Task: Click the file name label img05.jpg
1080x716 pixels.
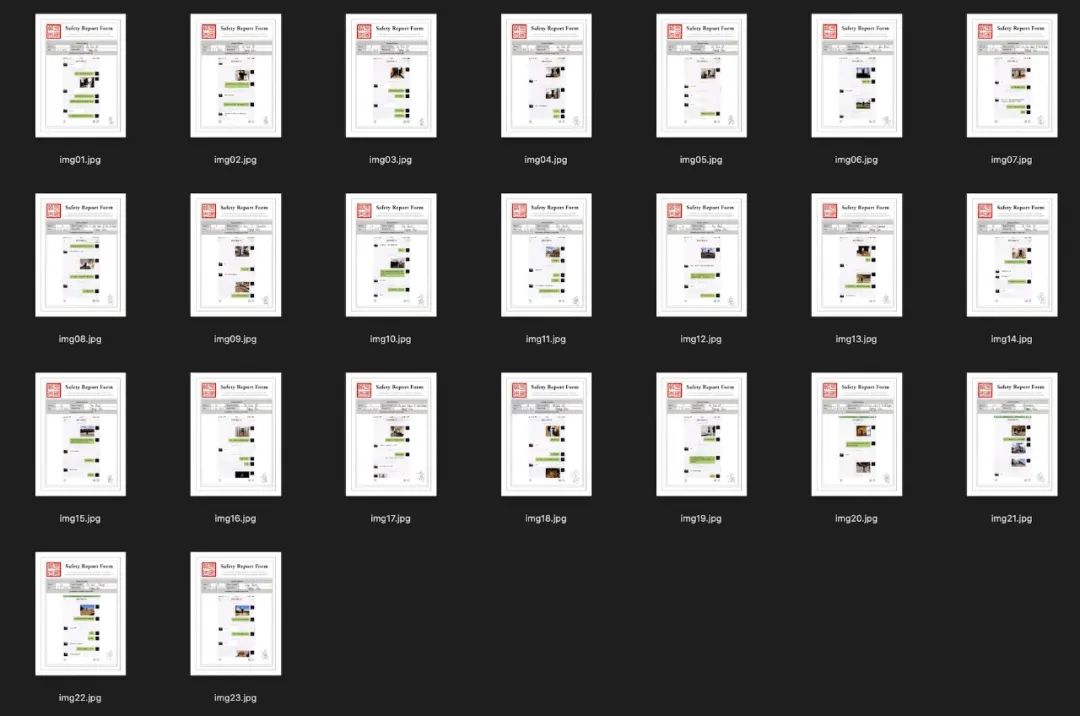Action: pos(701,160)
